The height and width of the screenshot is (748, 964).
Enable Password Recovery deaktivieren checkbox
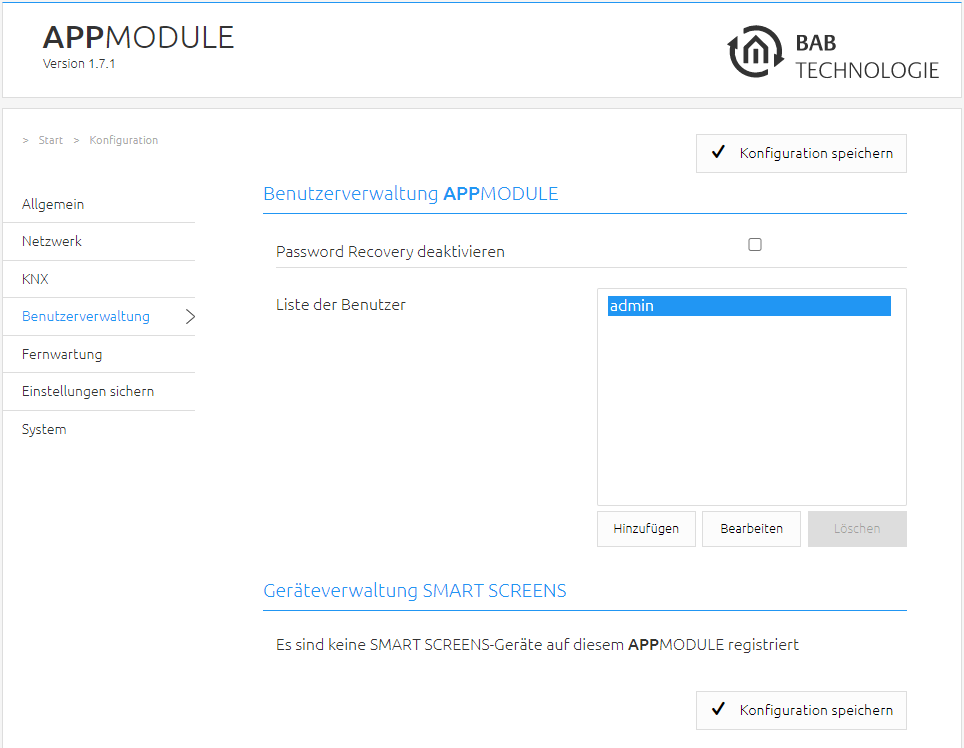(x=755, y=245)
